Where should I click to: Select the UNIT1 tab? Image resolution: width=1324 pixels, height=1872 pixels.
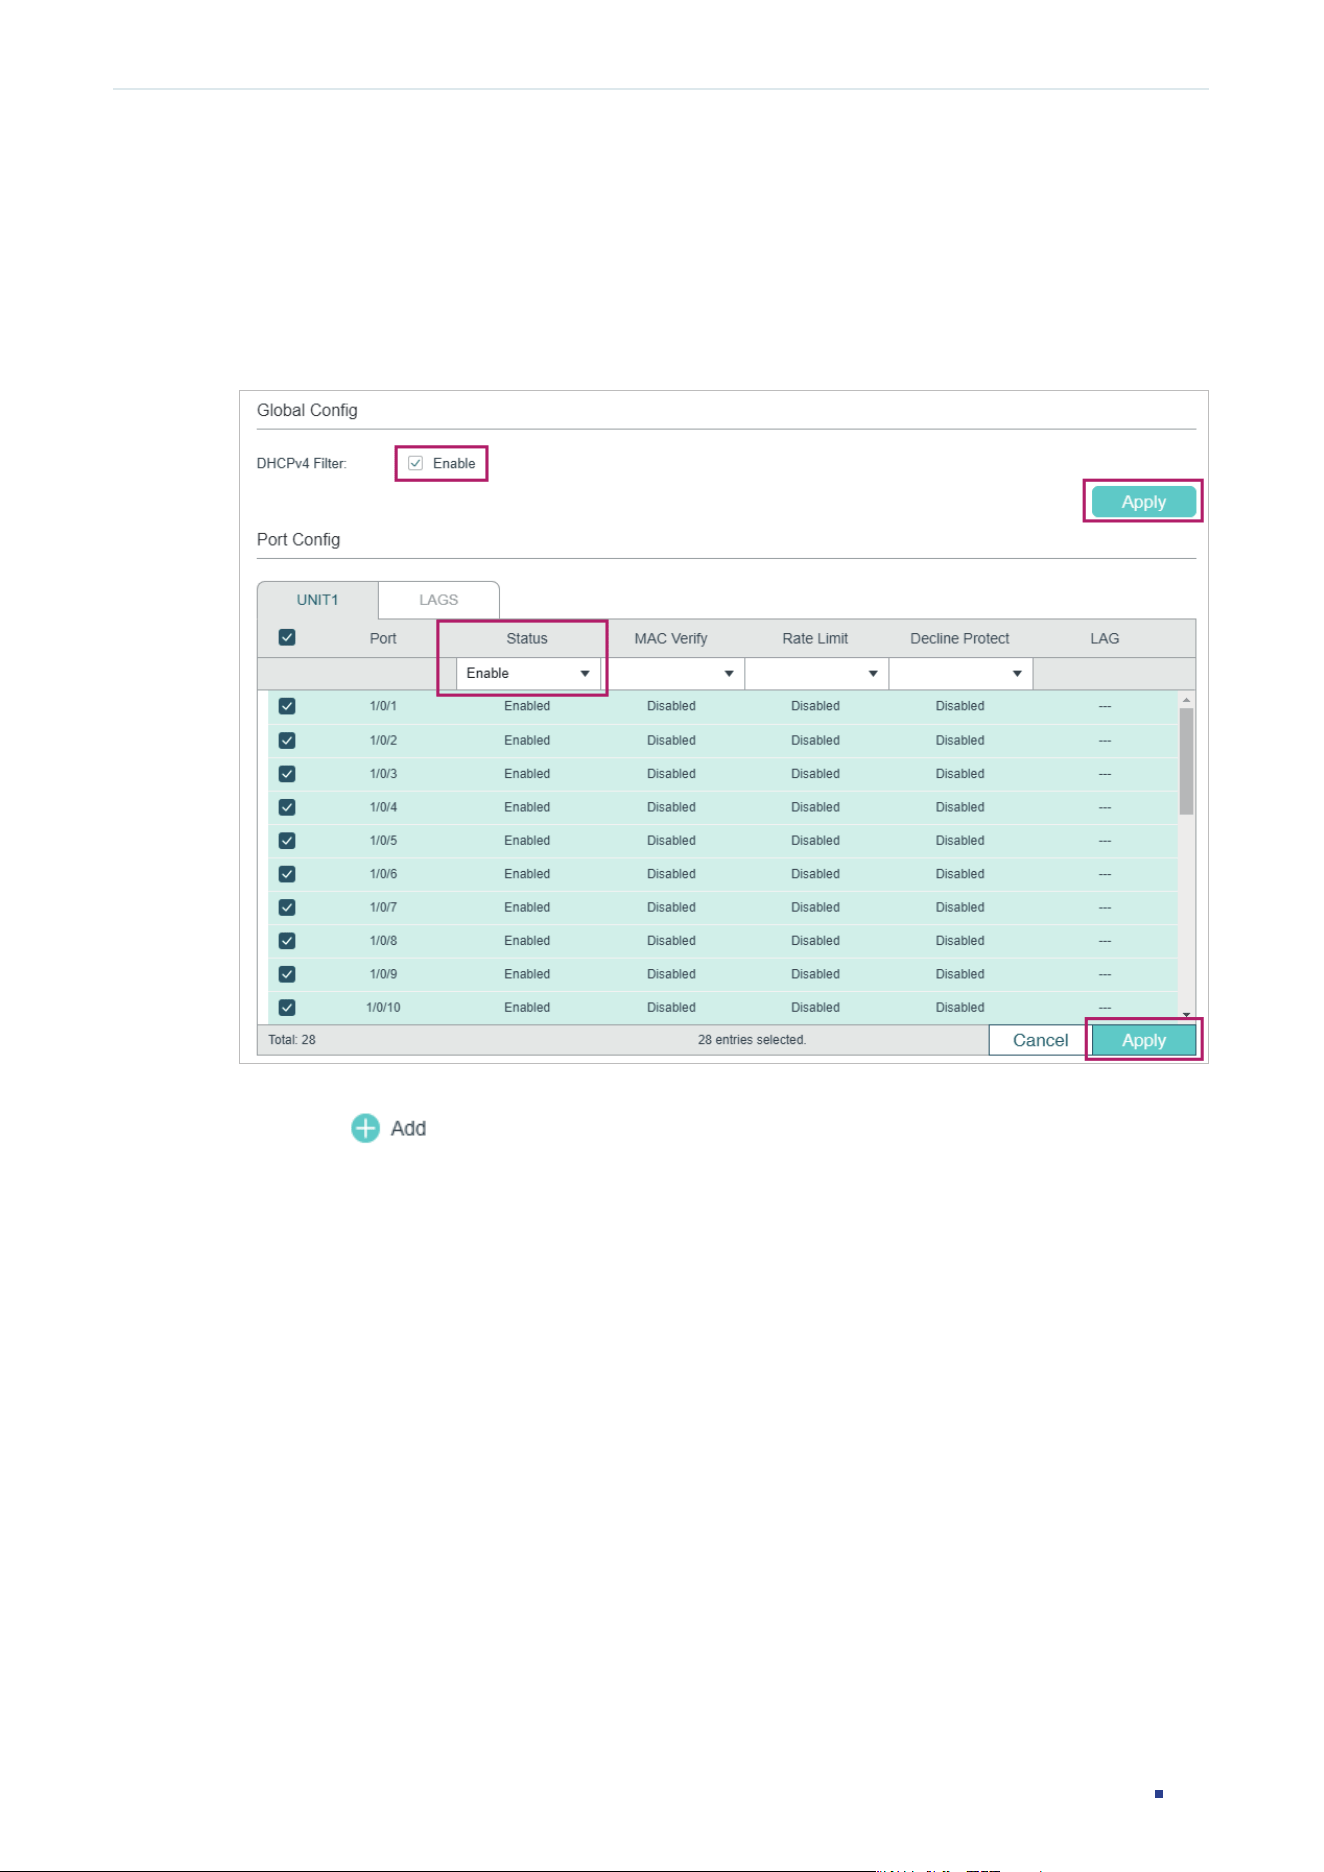(318, 600)
